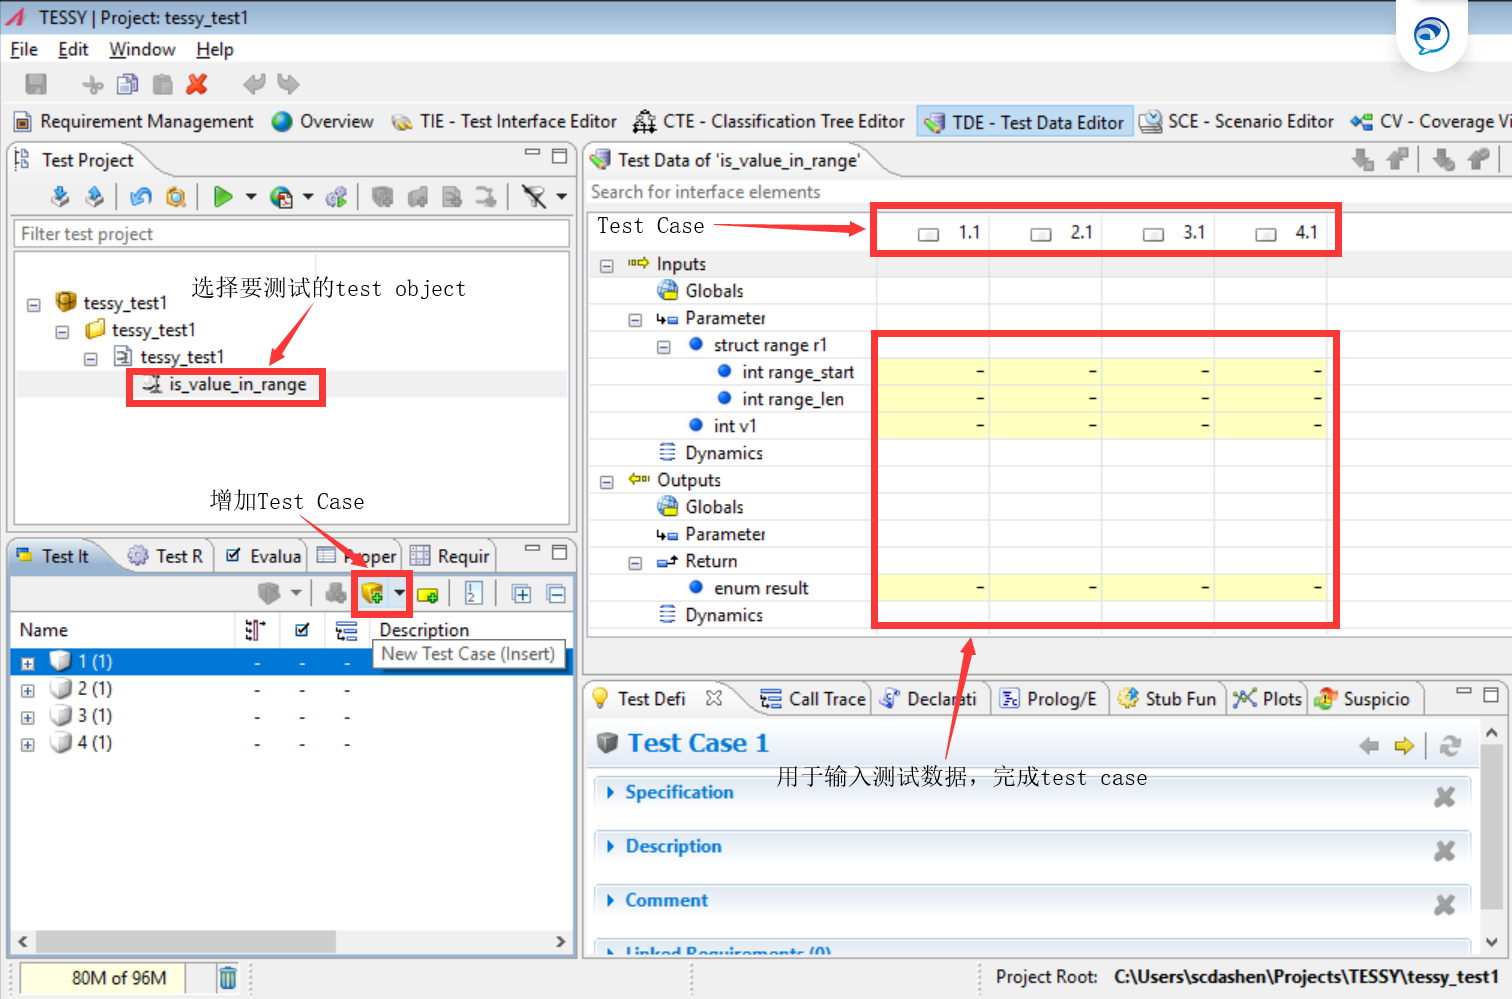The height and width of the screenshot is (999, 1512).
Task: Click the numbered sort icon in test items toolbar
Action: 474,593
